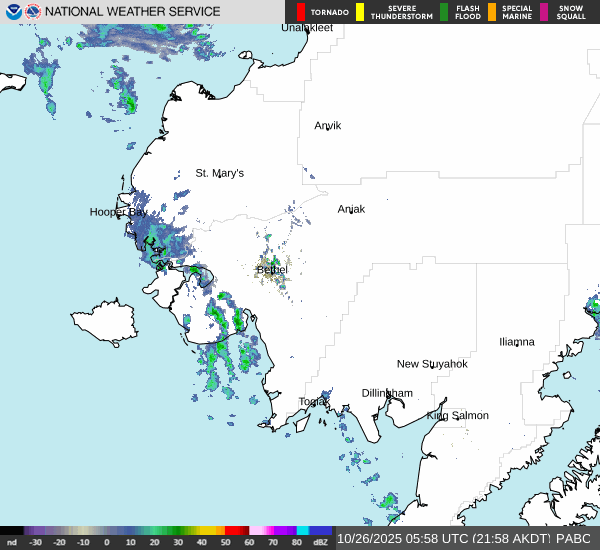Click the Aniak label on the map
The width and height of the screenshot is (600, 550).
point(351,209)
